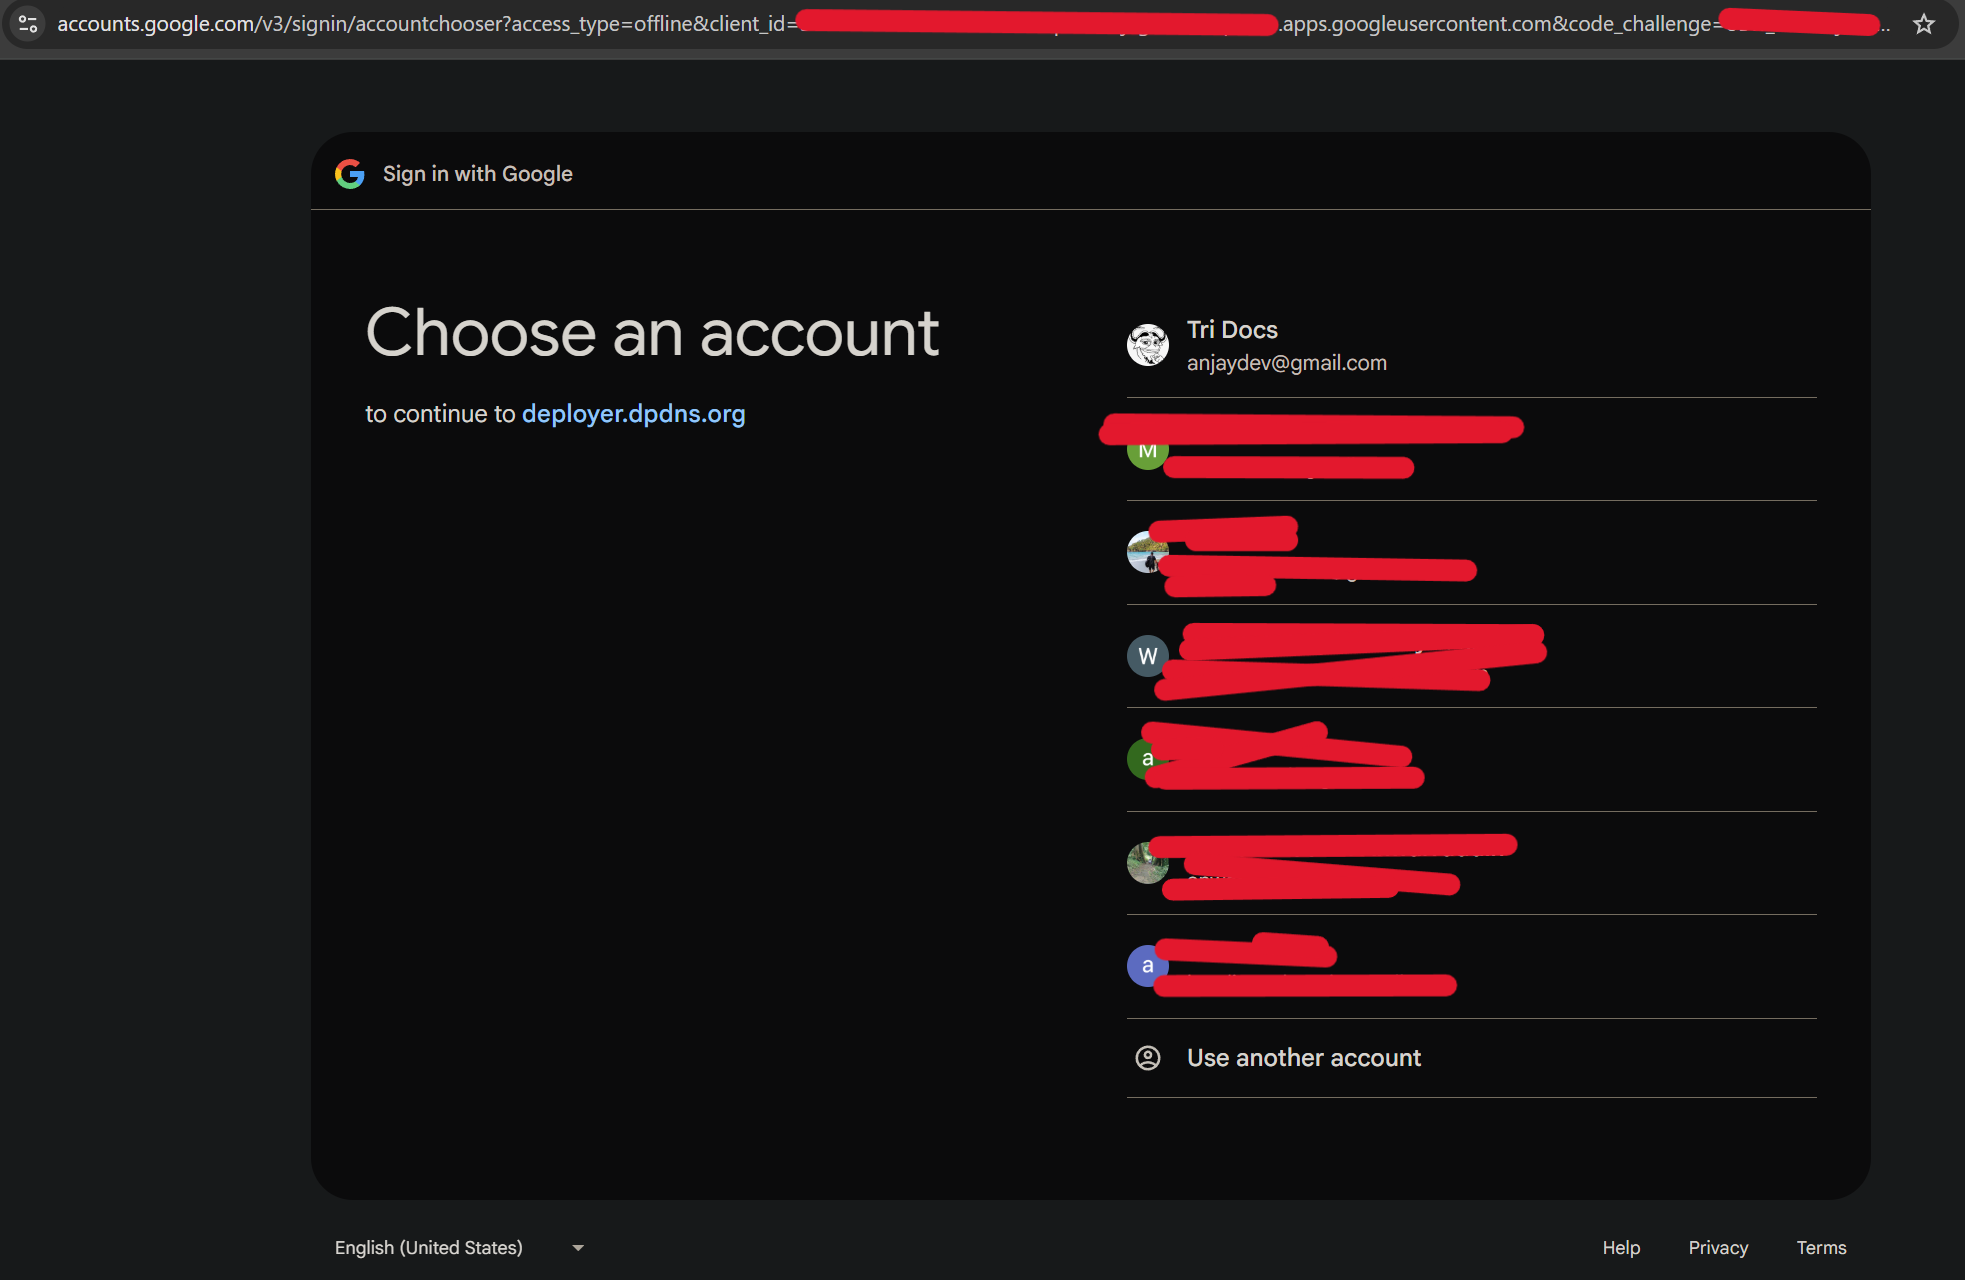Click the purple "a" account avatar
The width and height of the screenshot is (1965, 1280).
pos(1148,966)
